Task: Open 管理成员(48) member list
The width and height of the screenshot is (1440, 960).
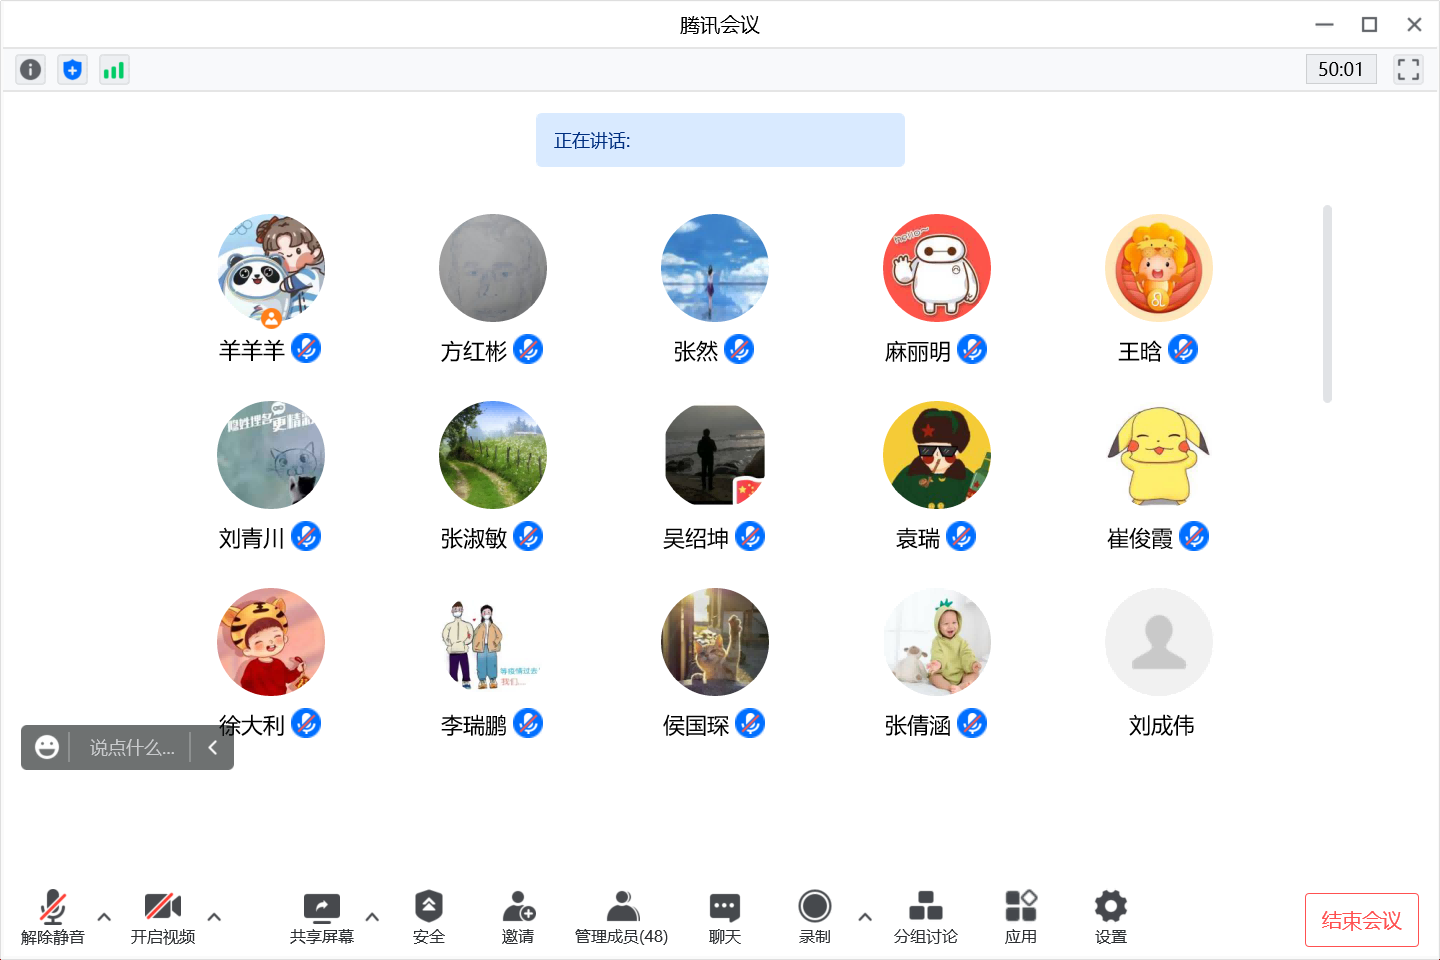Action: (x=621, y=917)
